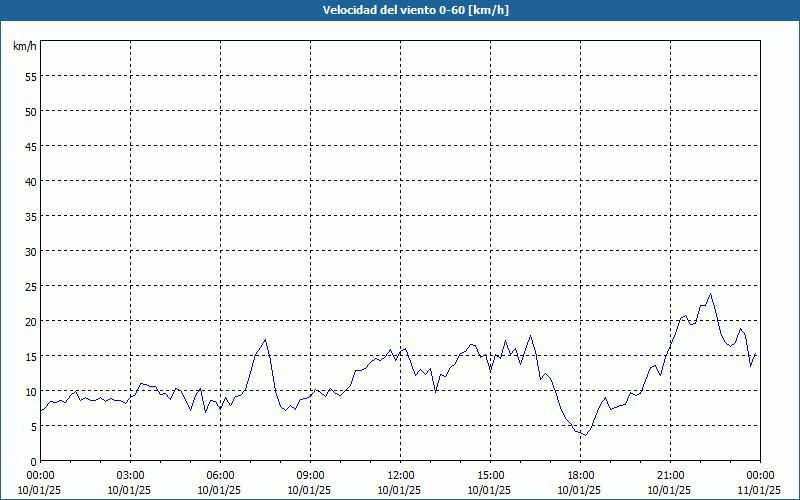Click the y-axis label '30'
The image size is (800, 500).
point(31,252)
